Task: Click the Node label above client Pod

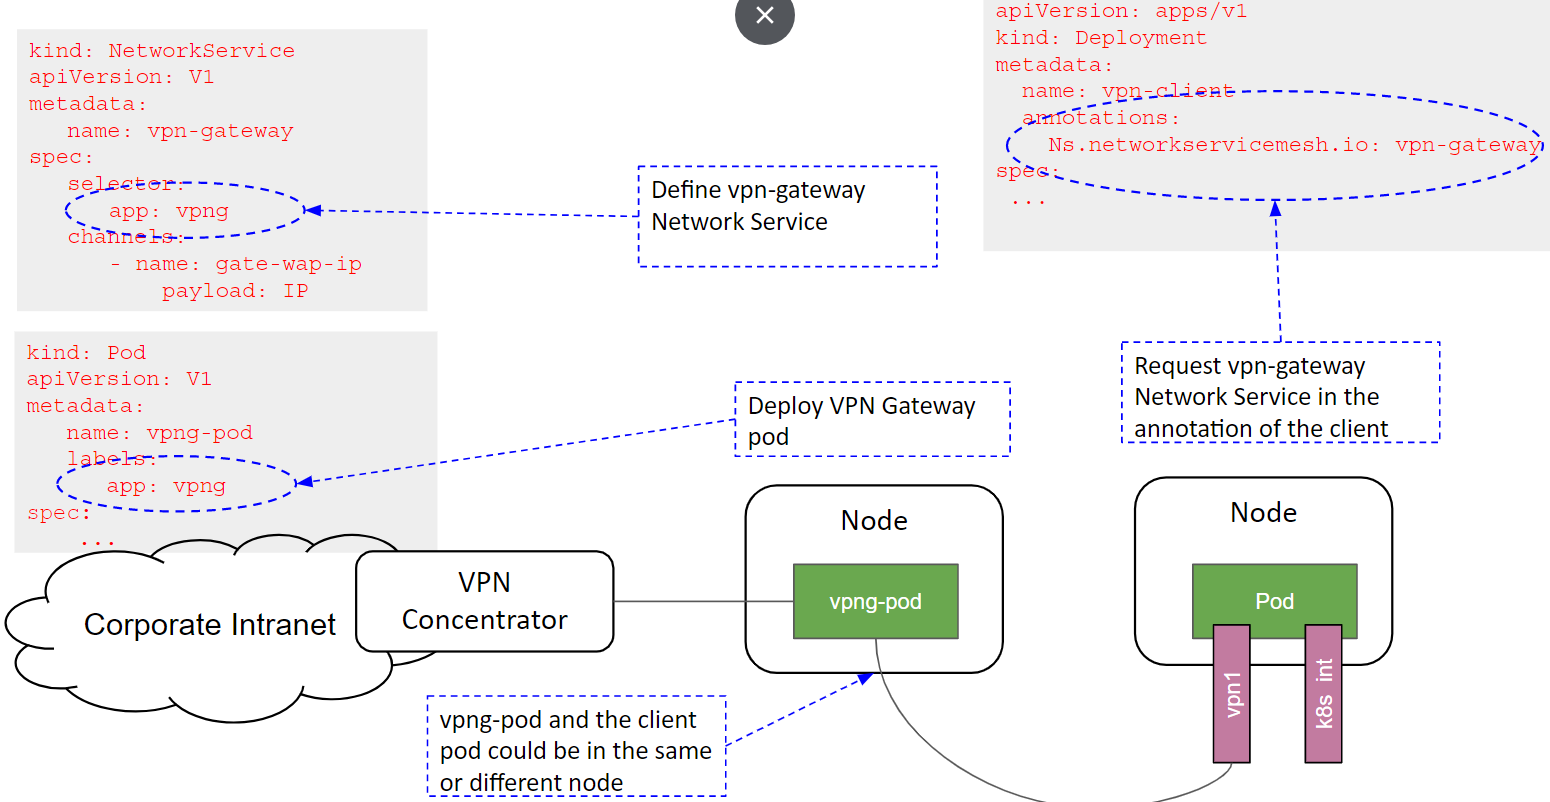Action: point(1263,513)
